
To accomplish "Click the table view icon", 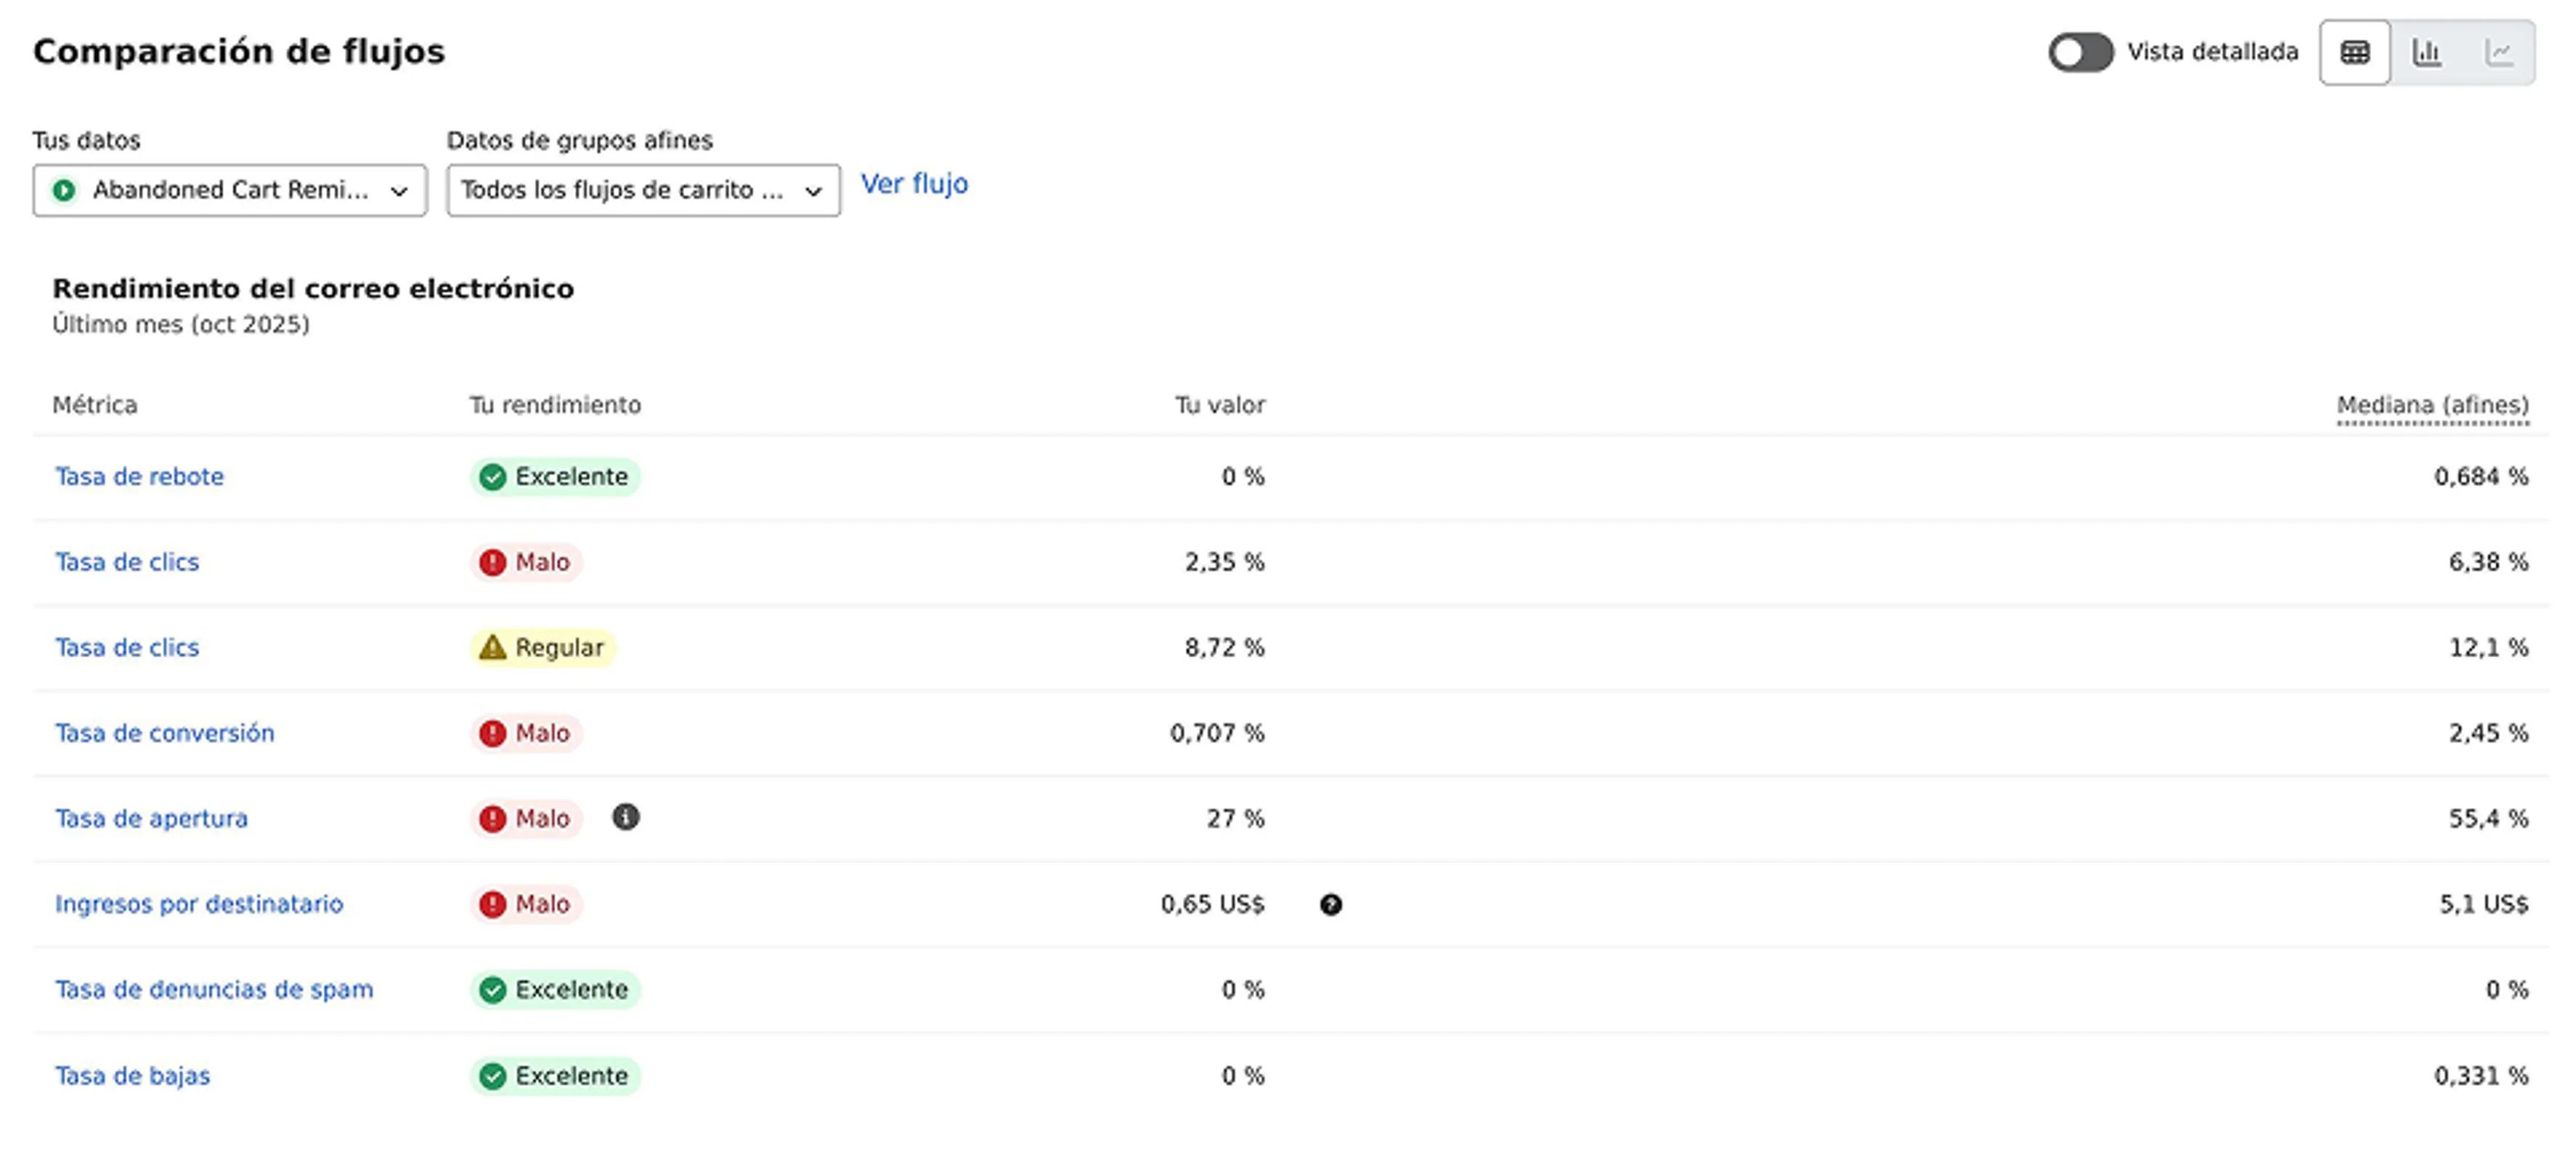I will pos(2355,52).
